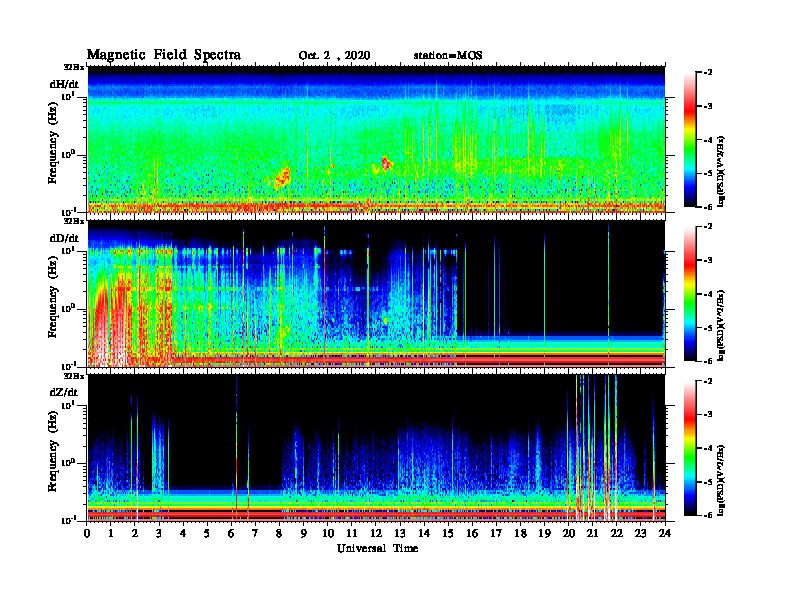
Task: Click the hour 9 tick label
Action: (303, 533)
